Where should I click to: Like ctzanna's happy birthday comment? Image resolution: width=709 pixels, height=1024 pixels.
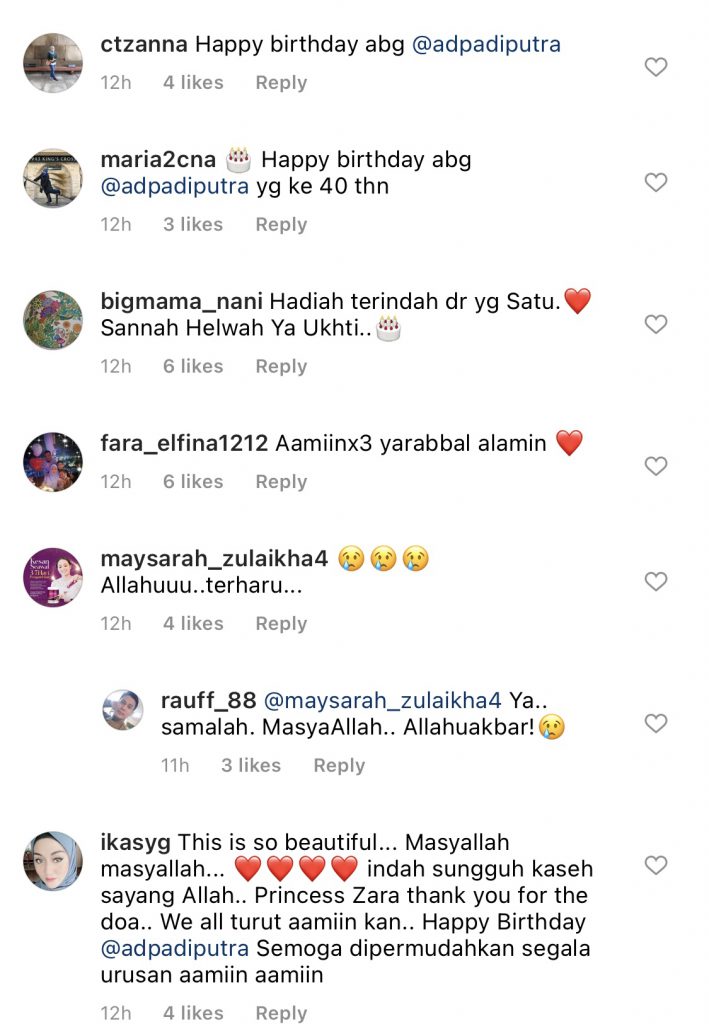click(655, 67)
